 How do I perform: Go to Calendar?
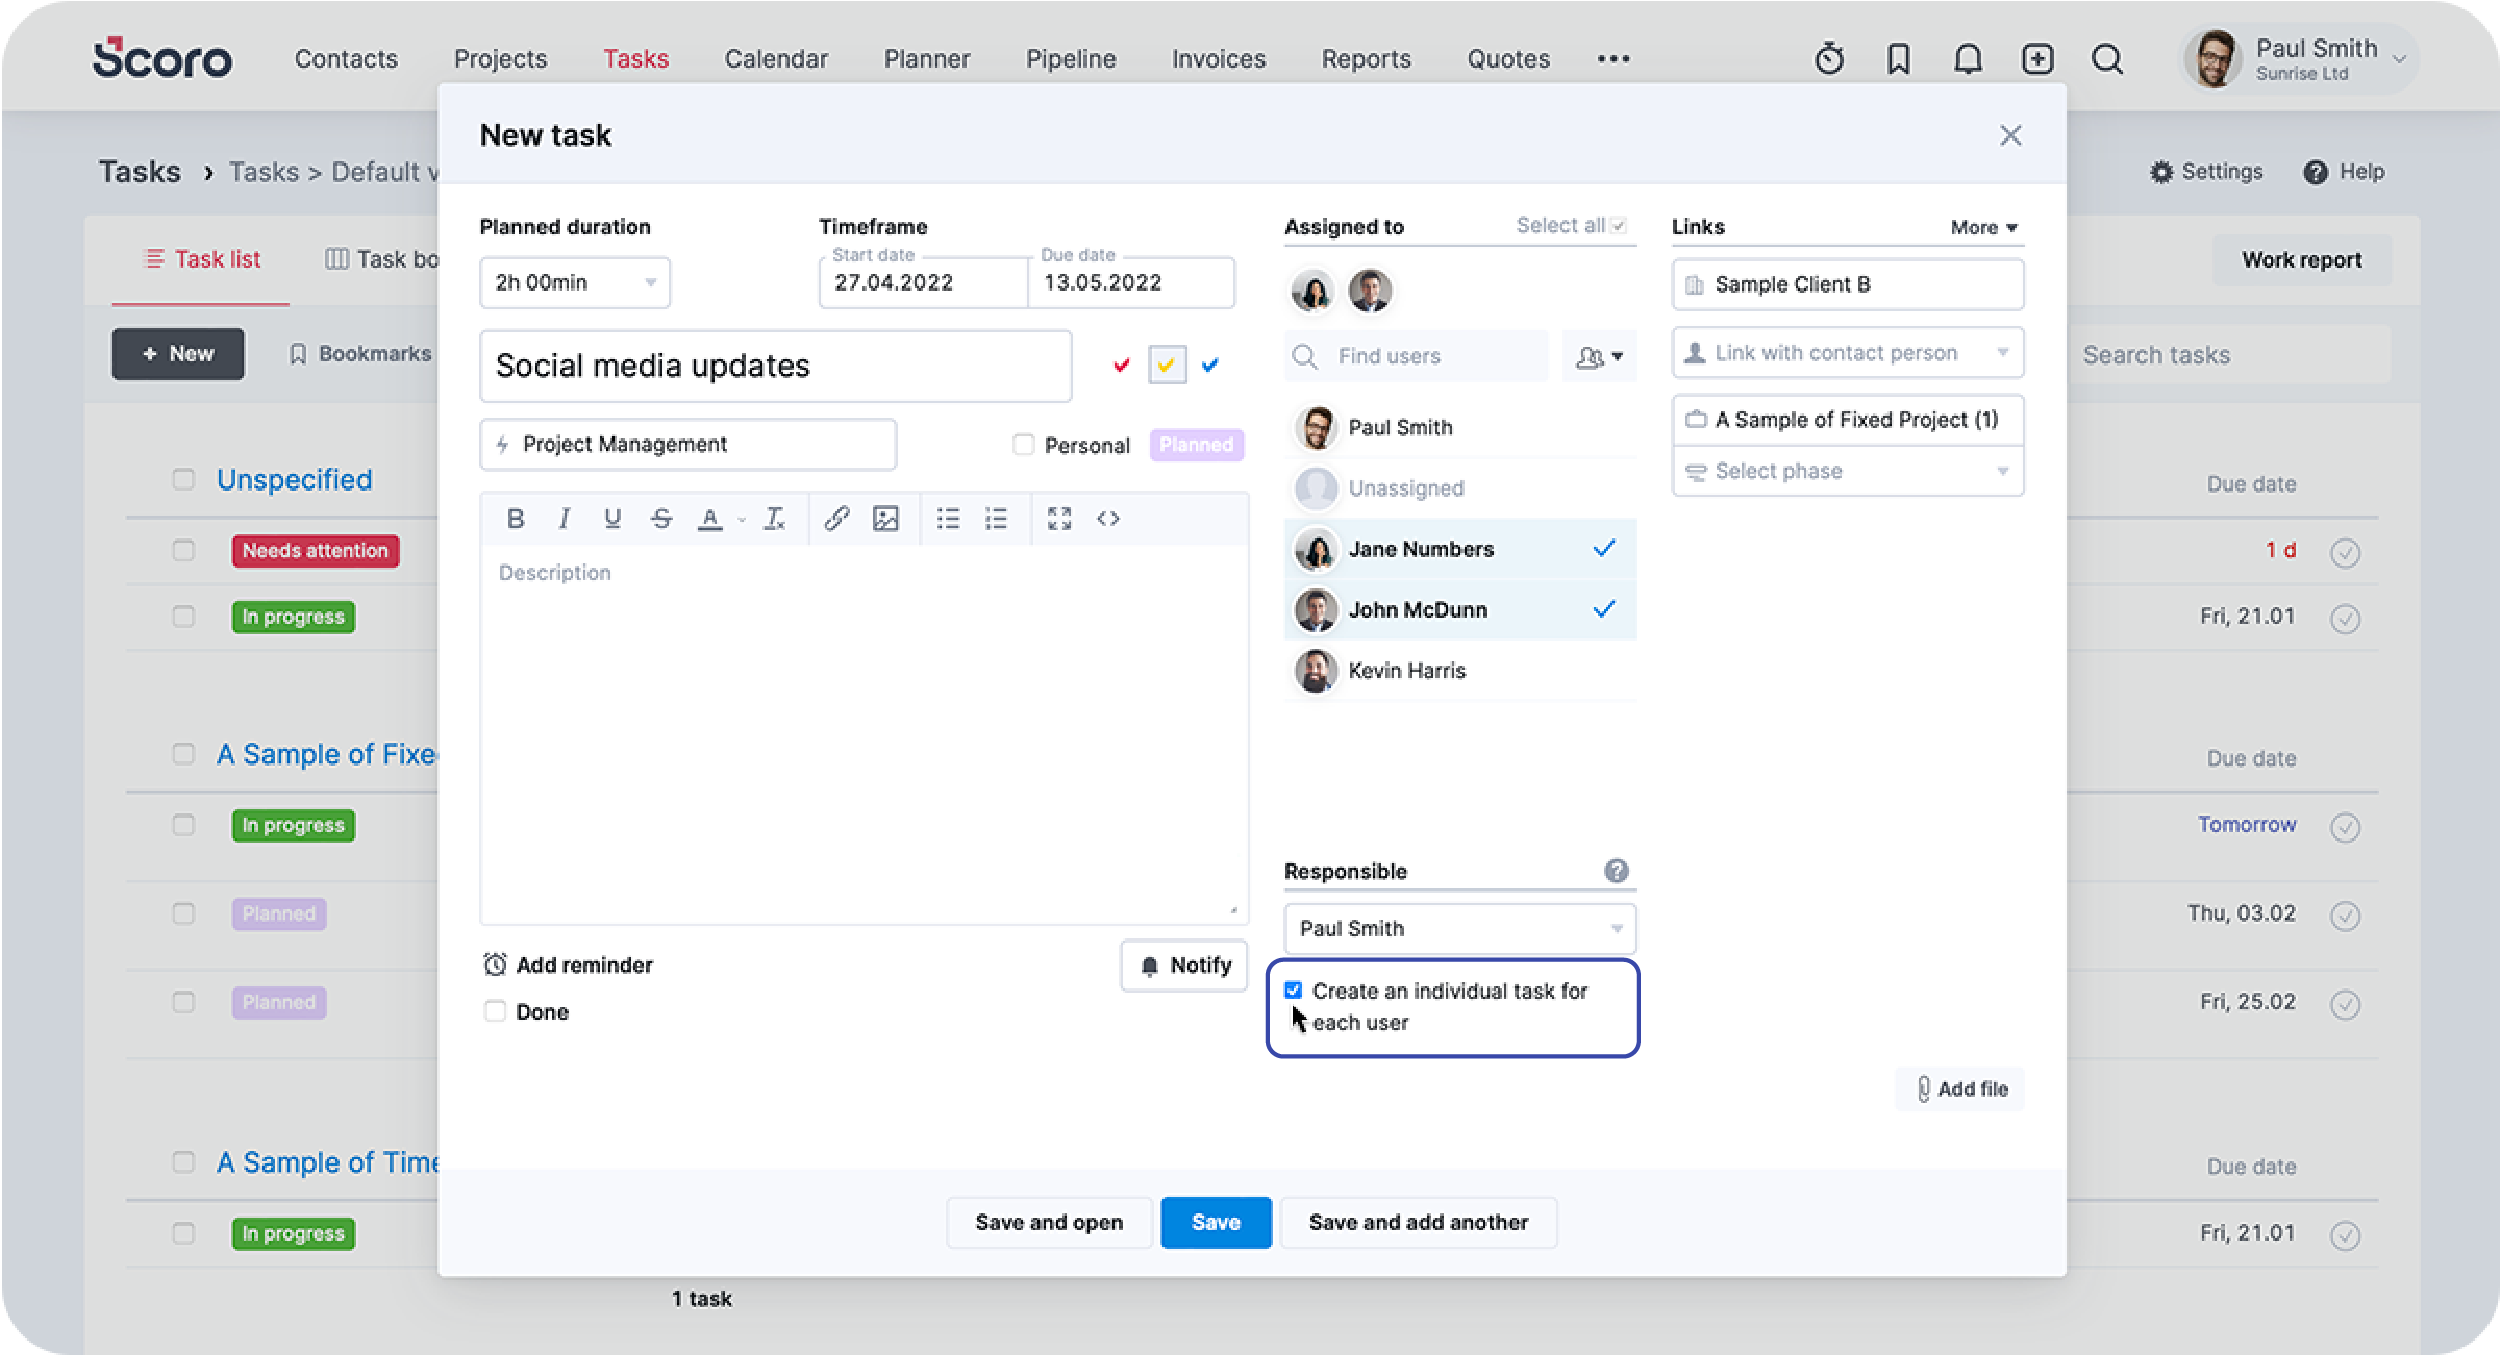click(776, 59)
